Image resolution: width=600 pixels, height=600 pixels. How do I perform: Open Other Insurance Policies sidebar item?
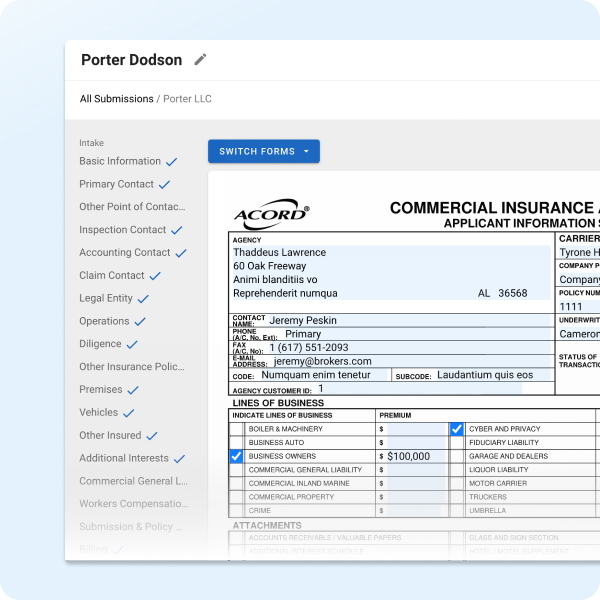click(x=132, y=367)
